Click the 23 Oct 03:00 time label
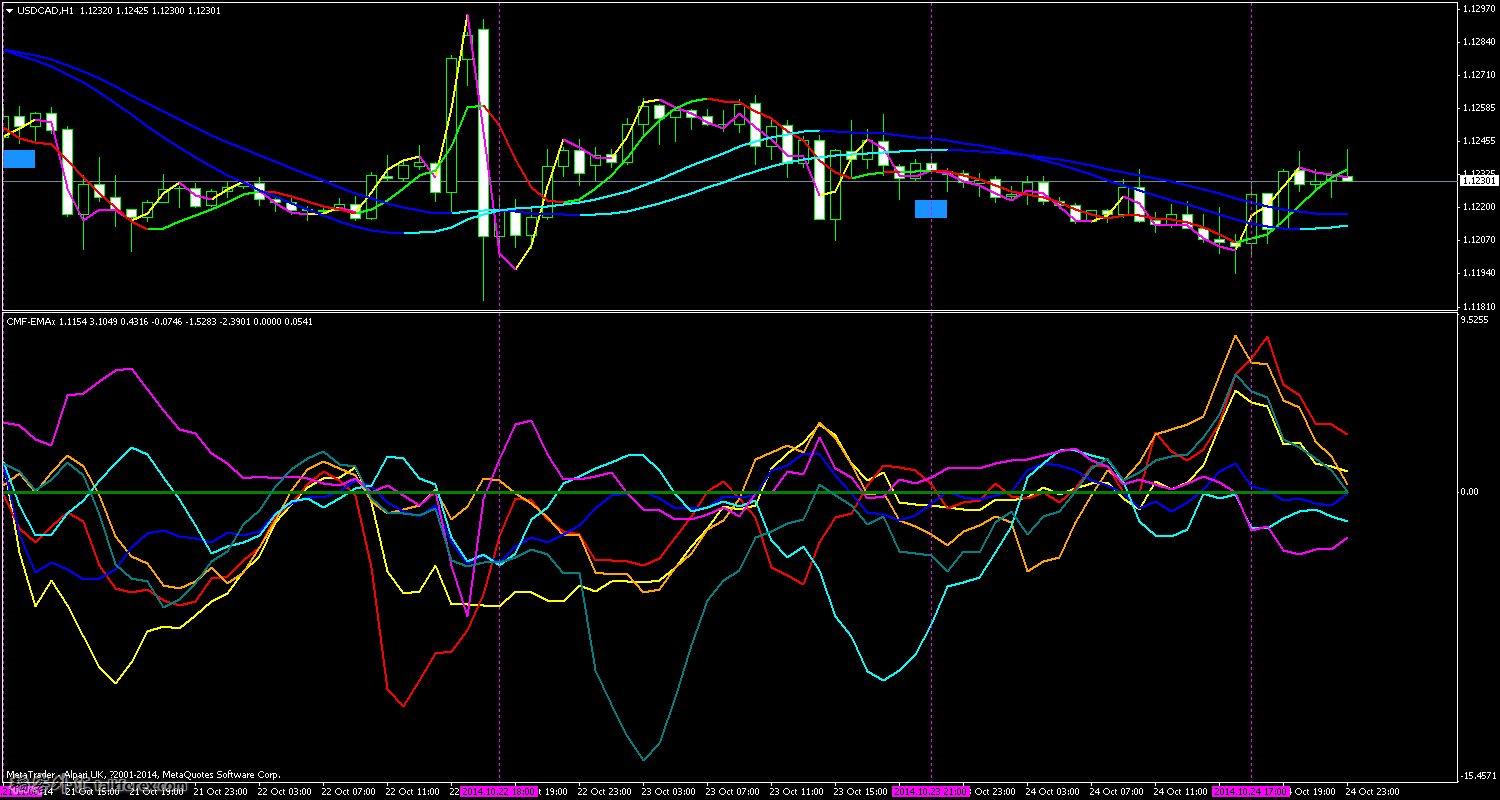Screen dimensions: 1500x800 click(x=669, y=791)
